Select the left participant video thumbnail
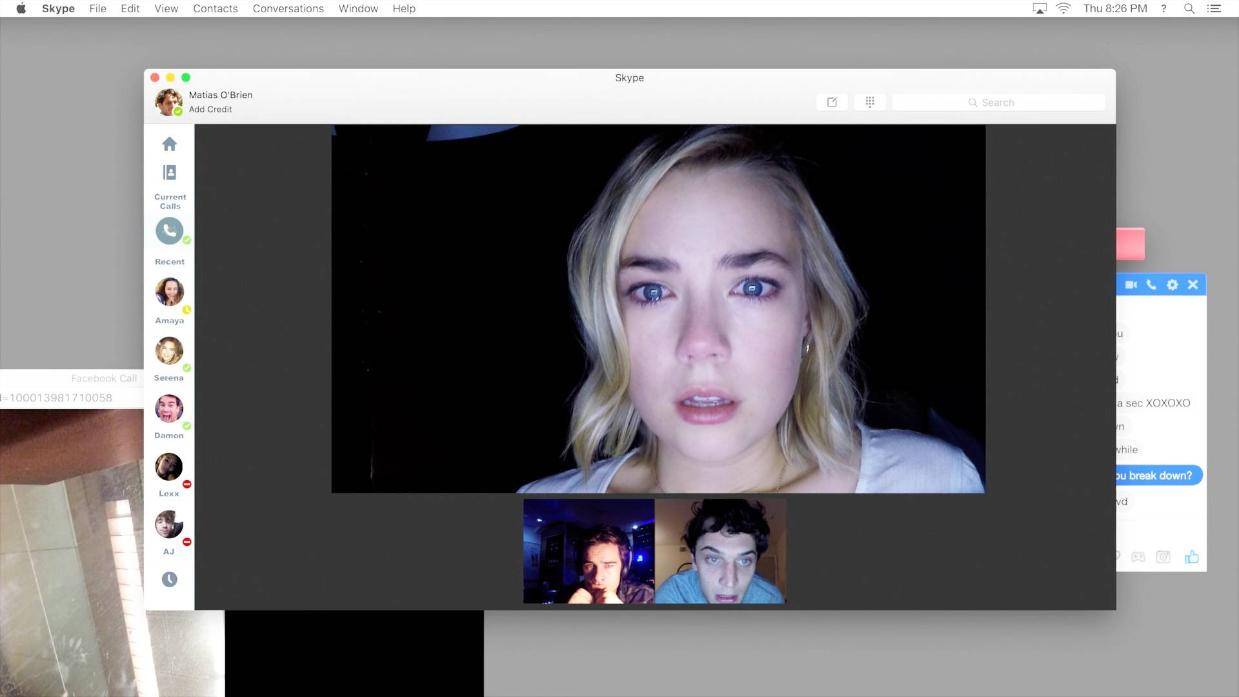The height and width of the screenshot is (697, 1239). 589,551
